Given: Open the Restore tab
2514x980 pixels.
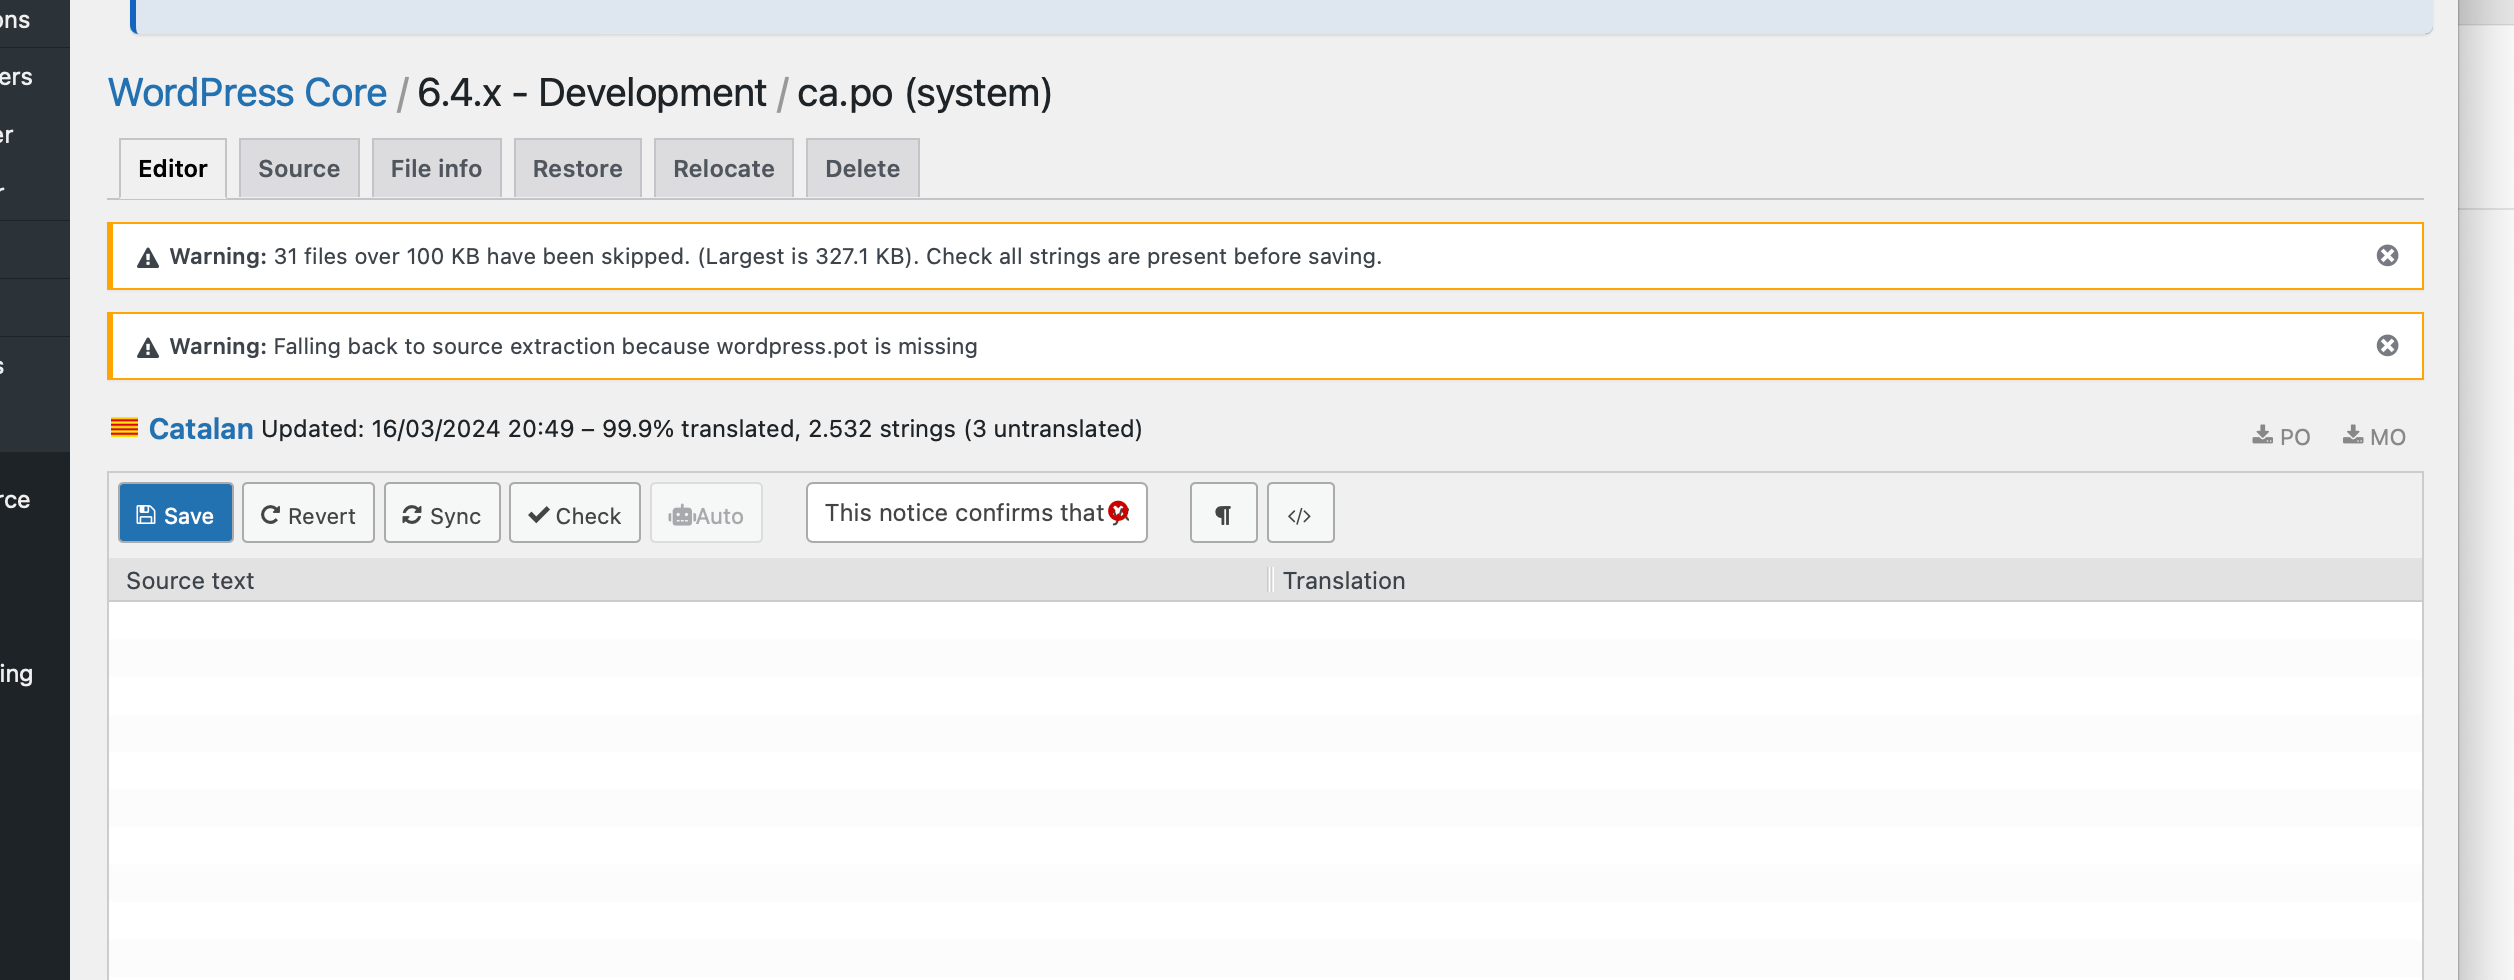Looking at the screenshot, I should point(577,168).
